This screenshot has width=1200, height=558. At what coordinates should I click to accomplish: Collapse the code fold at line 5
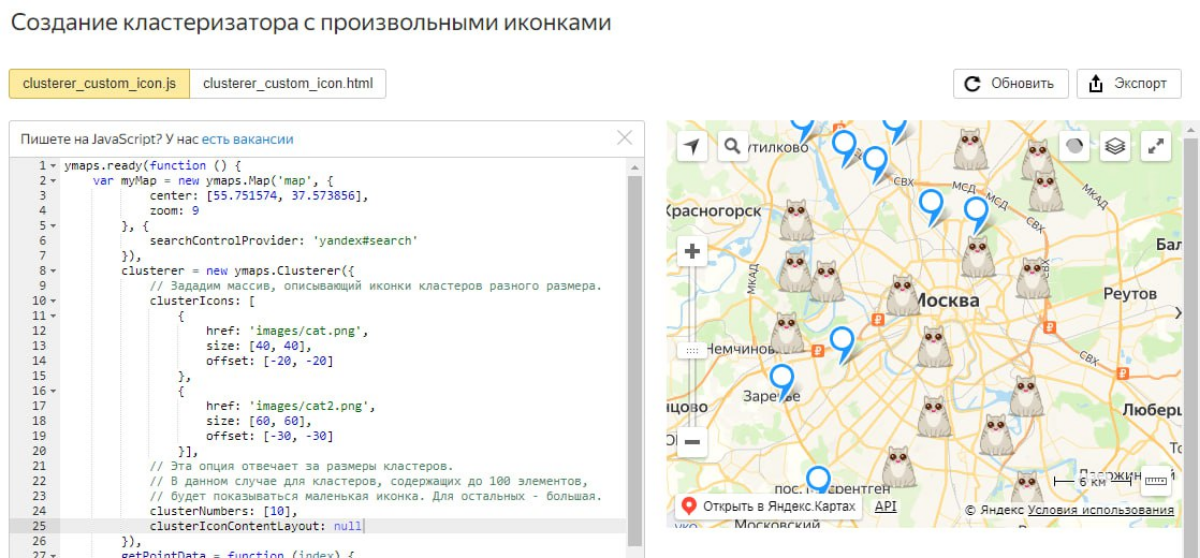pyautogui.click(x=53, y=226)
